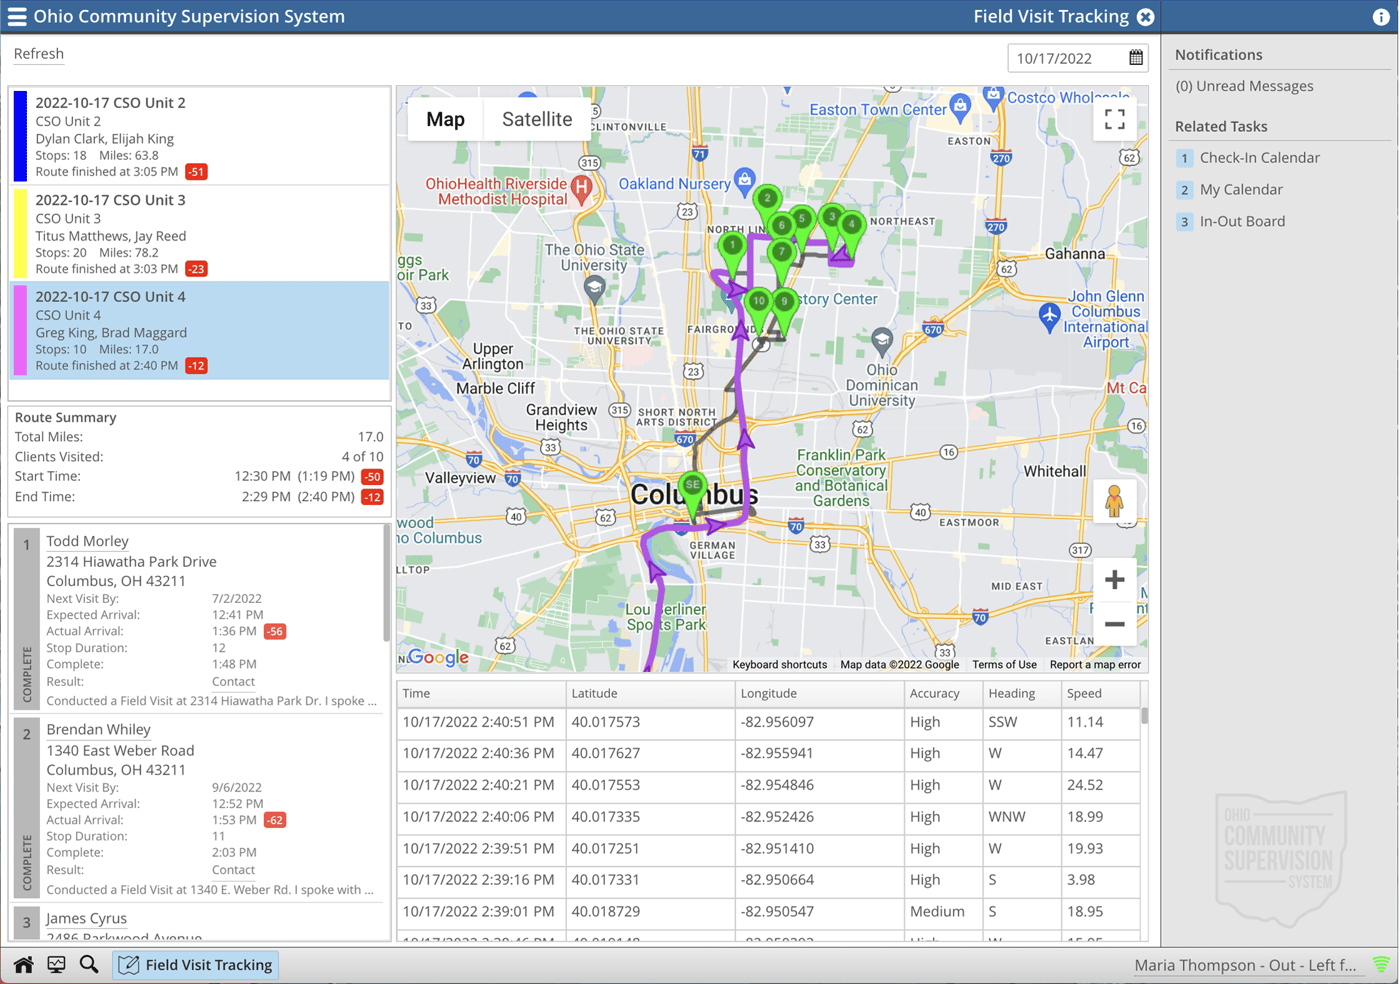
Task: Click the OhioHealth Riverside Hospital map icon
Action: [581, 187]
